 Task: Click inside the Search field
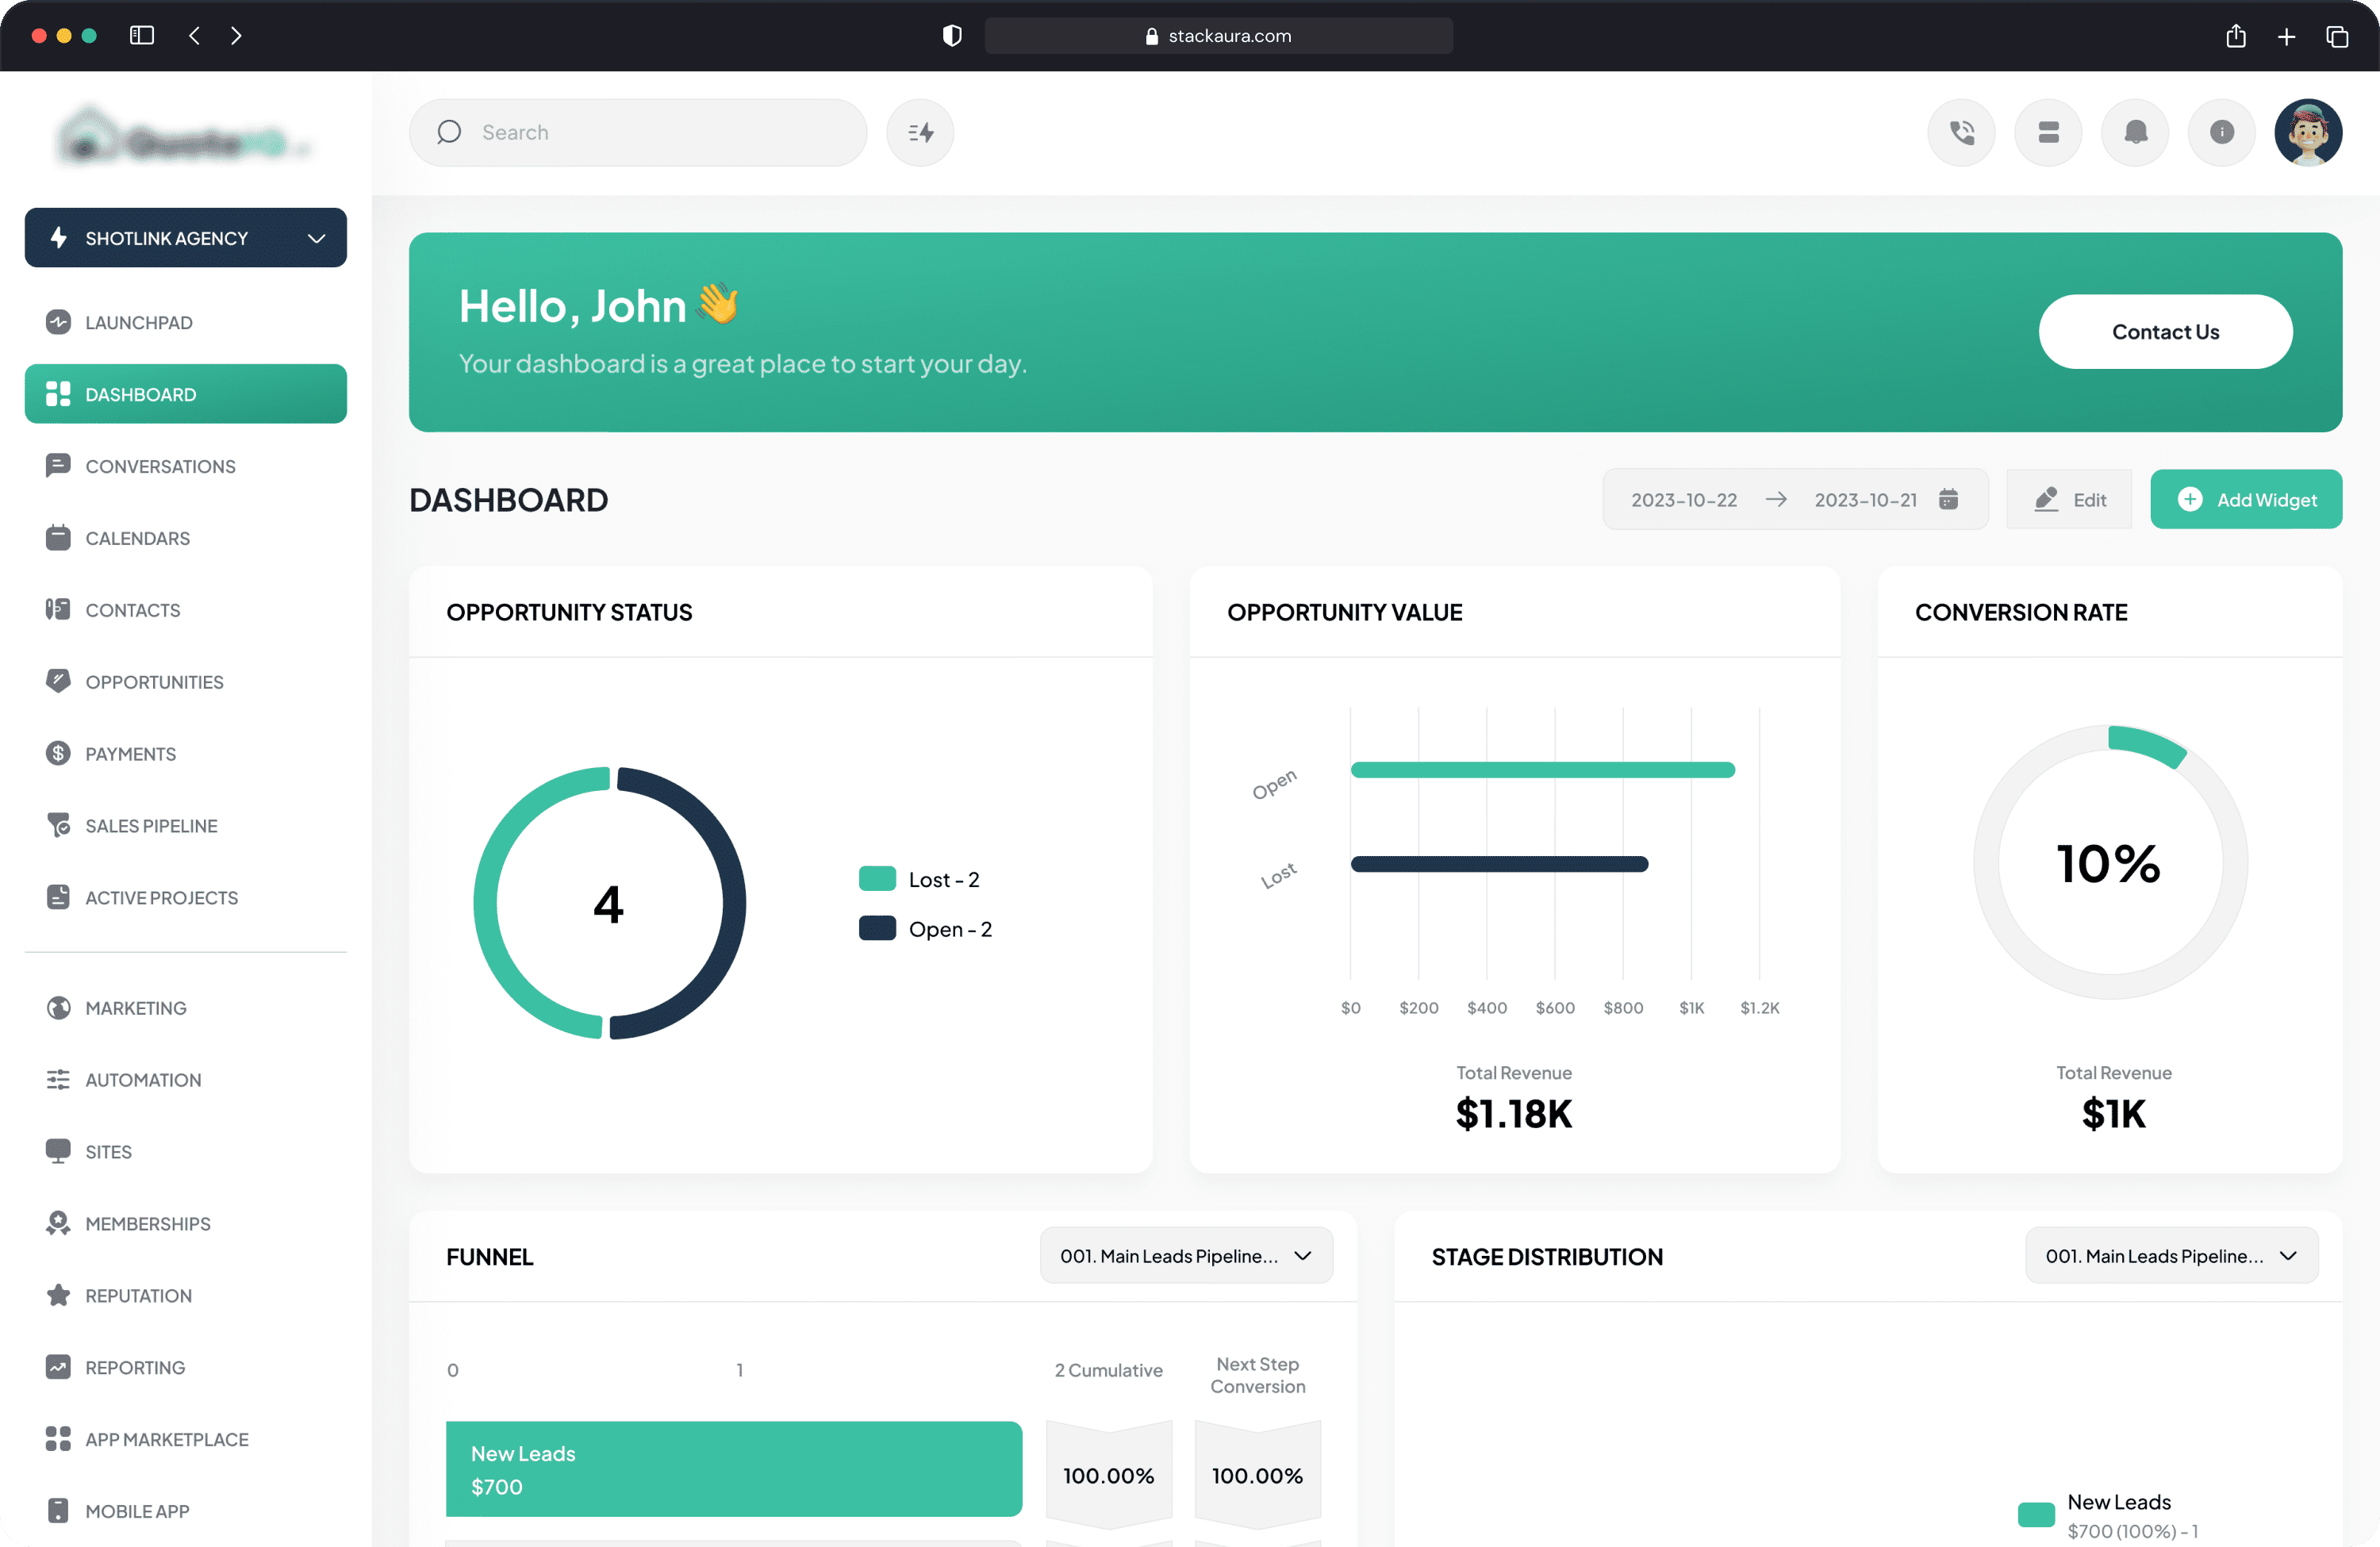(638, 132)
